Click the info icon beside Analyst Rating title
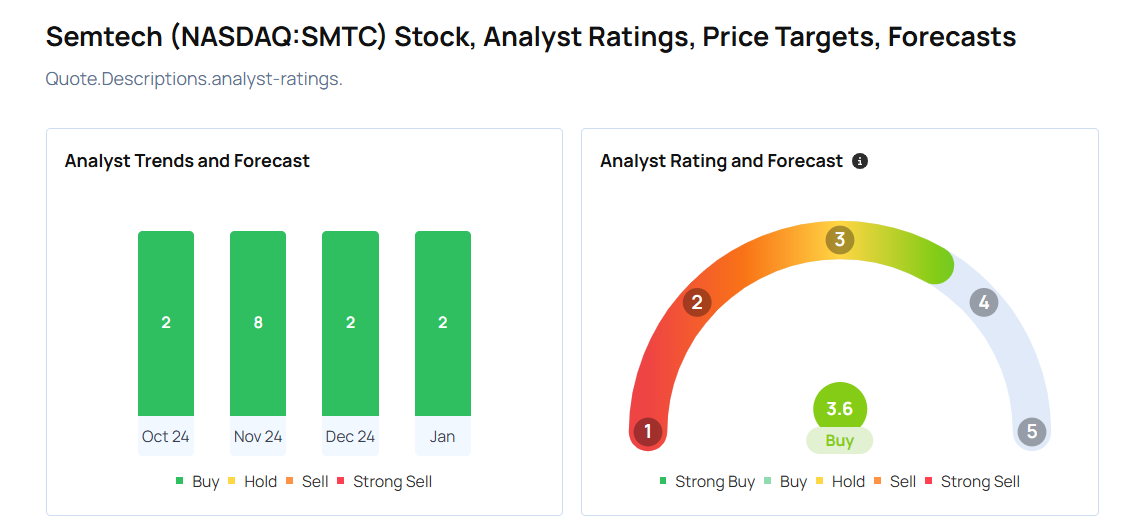This screenshot has width=1135, height=531. [860, 161]
